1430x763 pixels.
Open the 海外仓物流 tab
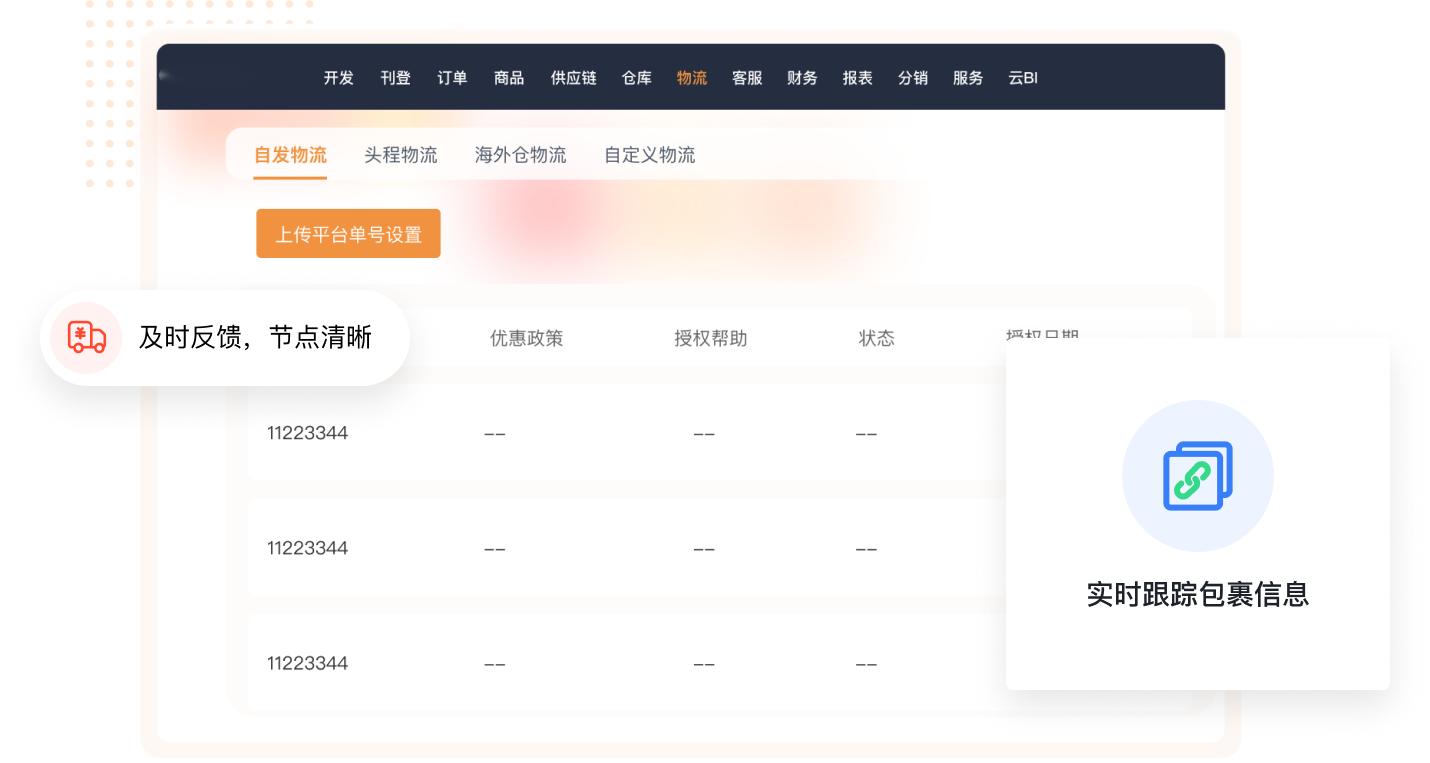coord(520,155)
